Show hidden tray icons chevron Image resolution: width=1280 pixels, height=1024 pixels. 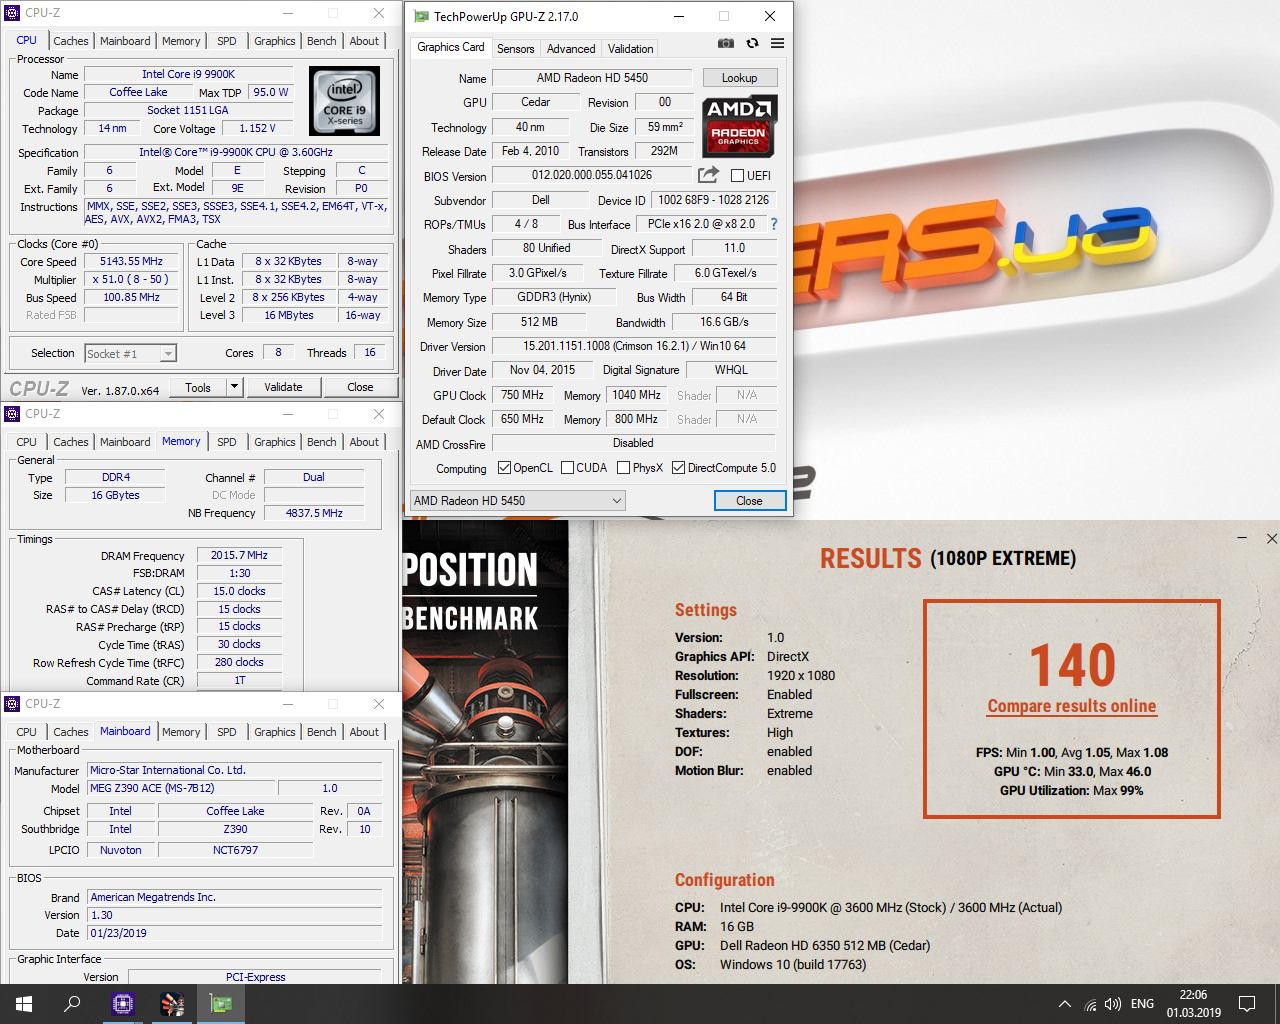[1065, 1004]
